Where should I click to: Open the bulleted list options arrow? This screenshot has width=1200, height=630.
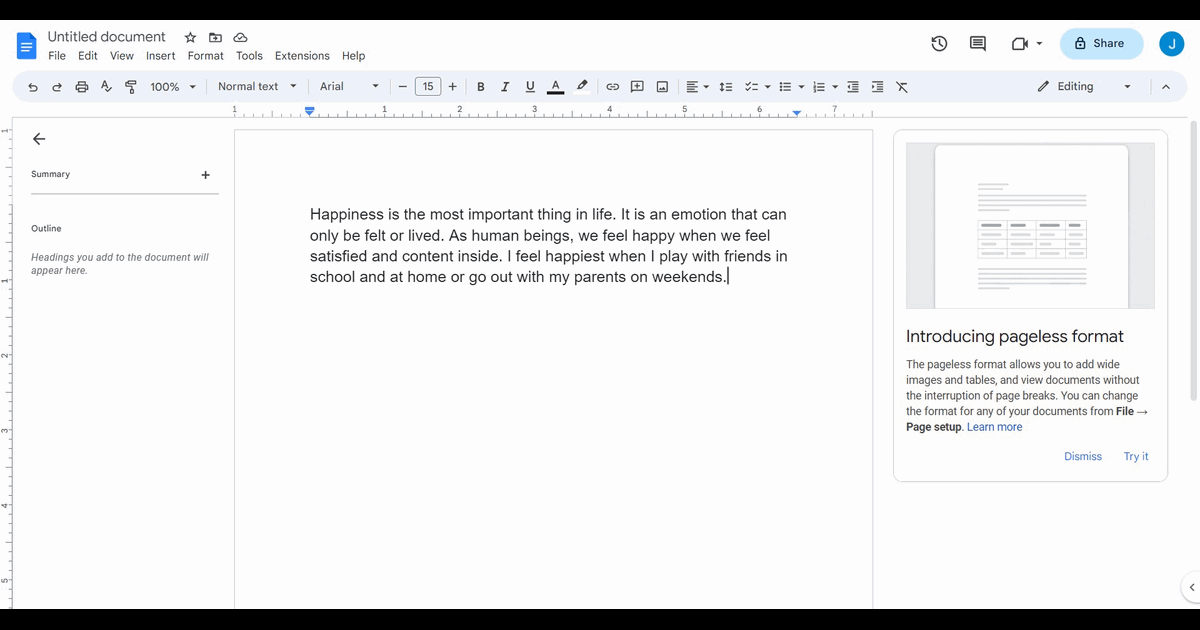click(801, 87)
